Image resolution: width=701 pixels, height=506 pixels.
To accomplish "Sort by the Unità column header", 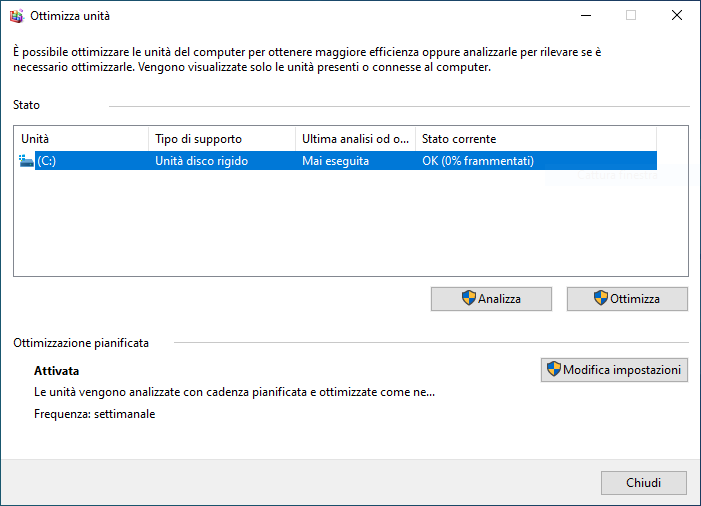I will (80, 139).
